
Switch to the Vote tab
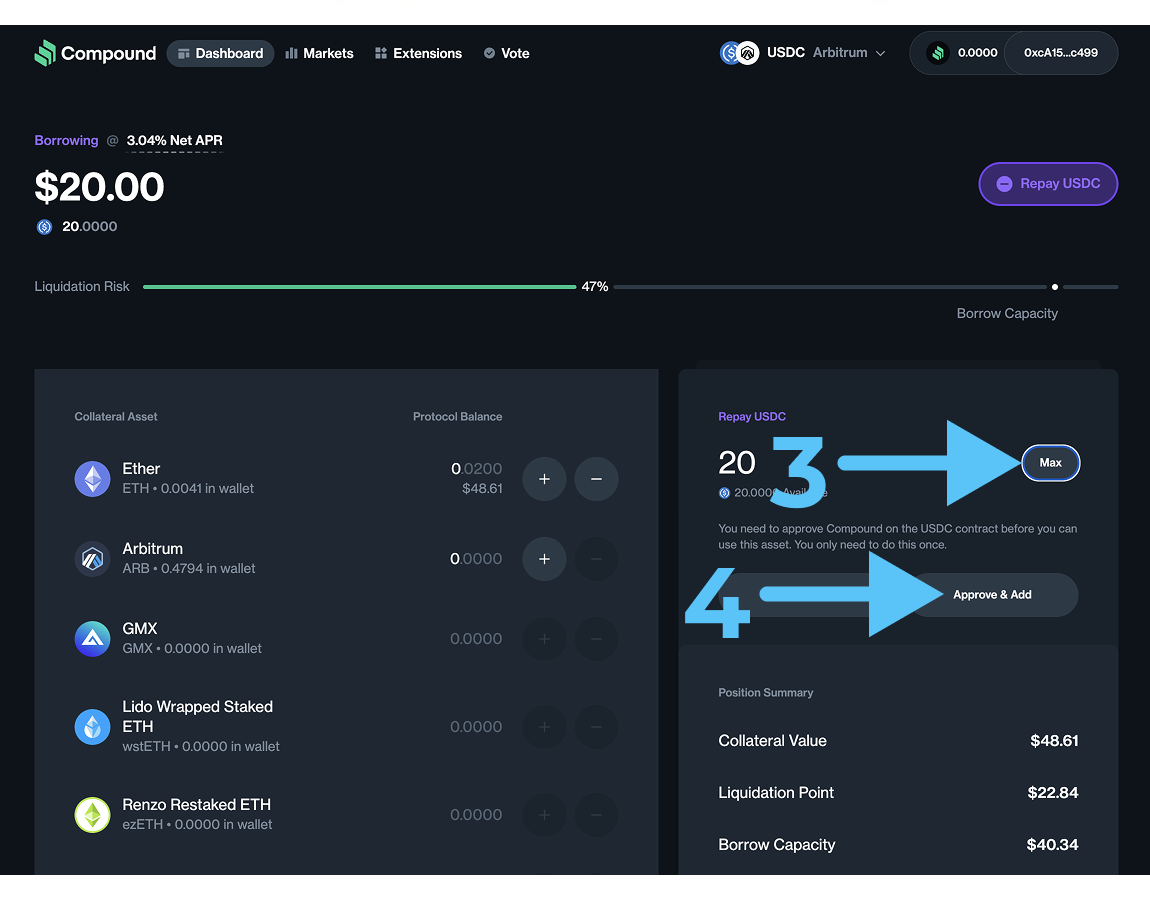click(x=506, y=53)
